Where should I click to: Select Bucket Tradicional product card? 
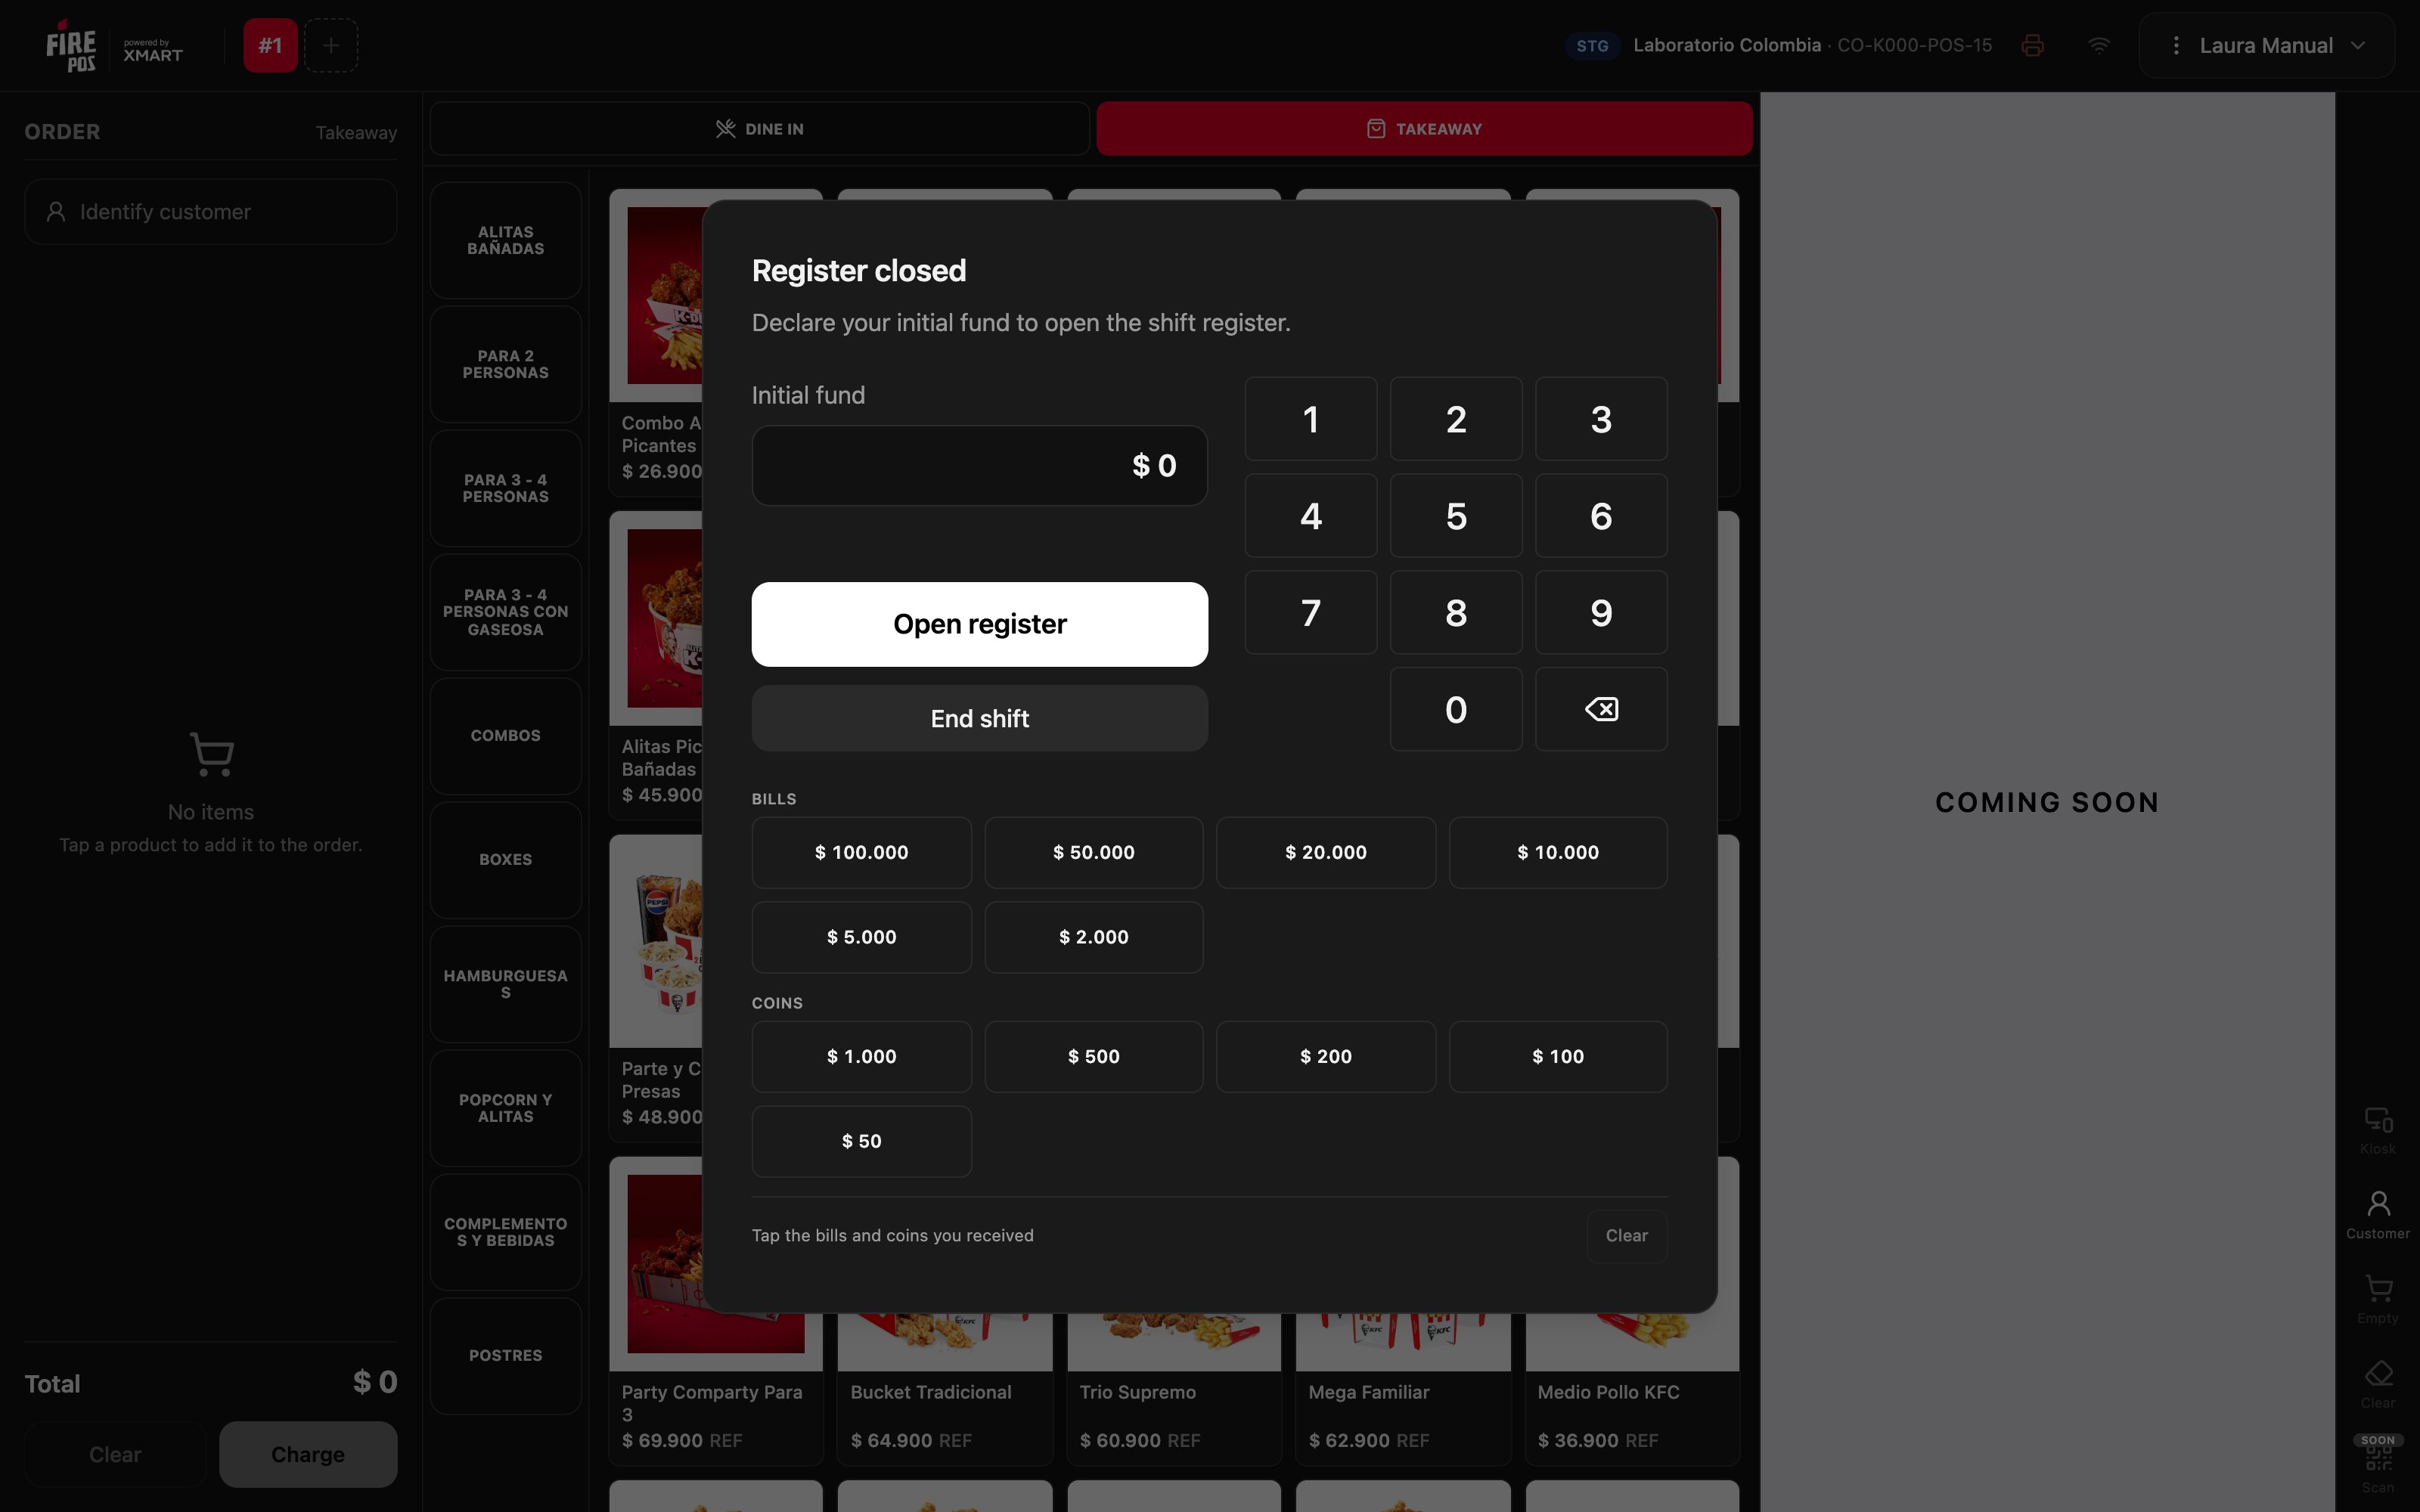click(945, 1390)
